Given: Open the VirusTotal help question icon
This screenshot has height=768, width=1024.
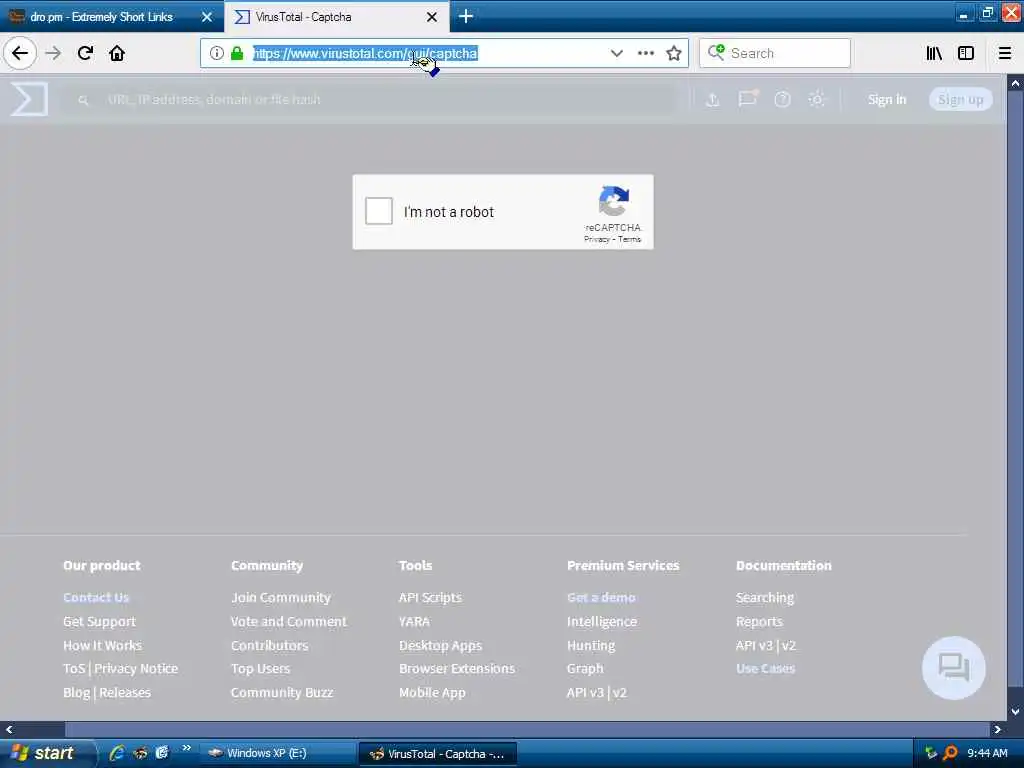Looking at the screenshot, I should (x=782, y=99).
